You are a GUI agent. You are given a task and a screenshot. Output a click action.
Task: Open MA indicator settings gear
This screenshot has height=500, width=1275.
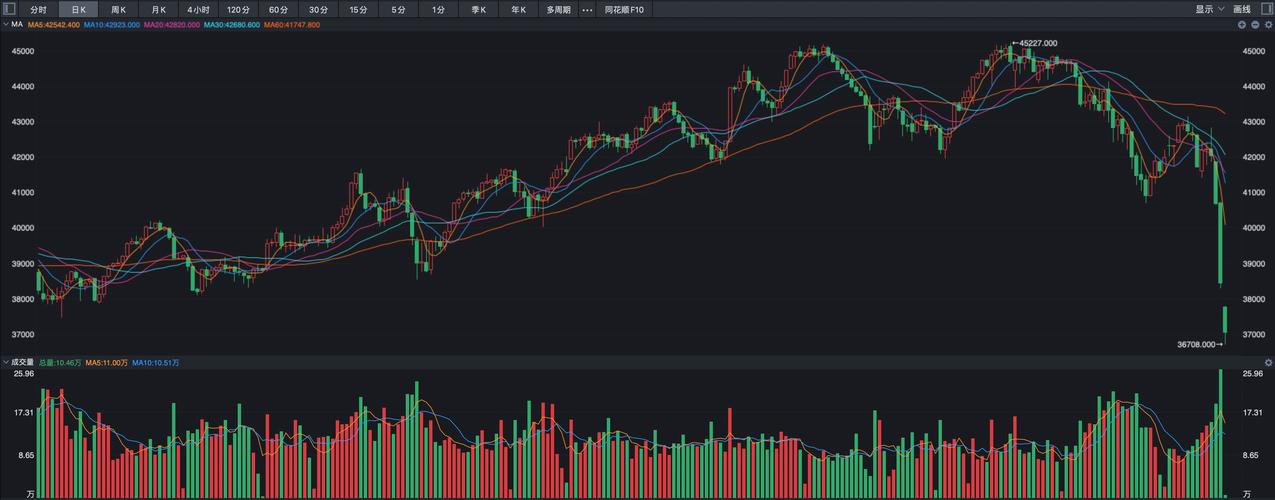point(1267,24)
